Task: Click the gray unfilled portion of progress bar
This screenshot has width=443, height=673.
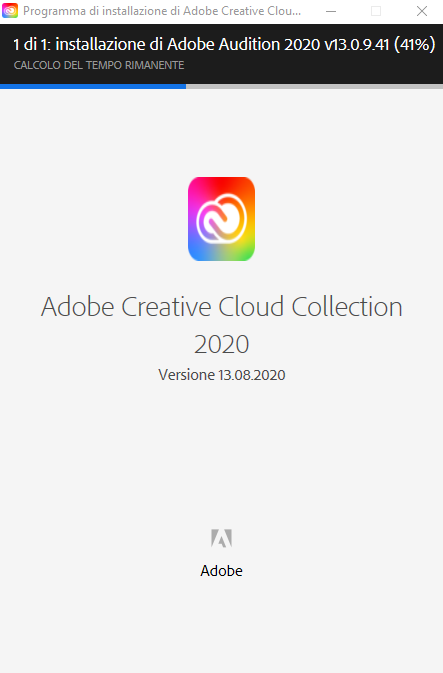Action: coord(314,86)
